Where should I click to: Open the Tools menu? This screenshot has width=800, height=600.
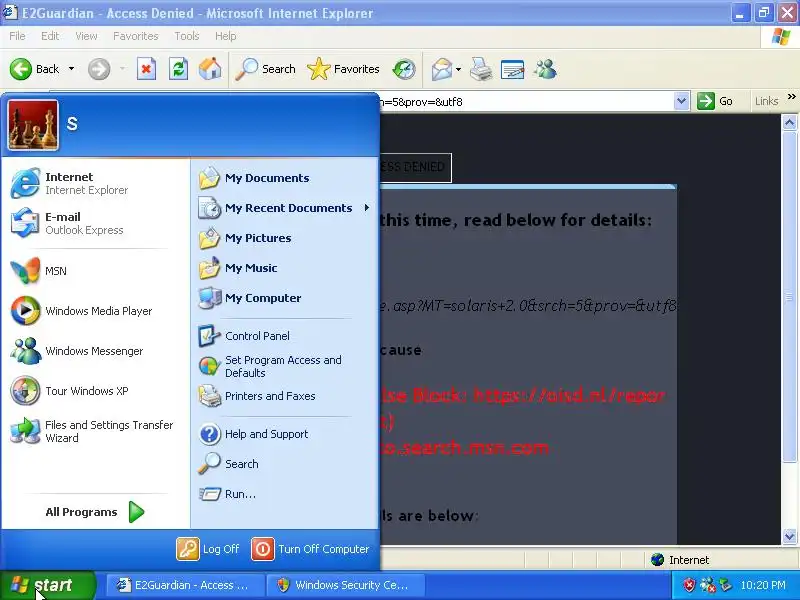coord(187,36)
